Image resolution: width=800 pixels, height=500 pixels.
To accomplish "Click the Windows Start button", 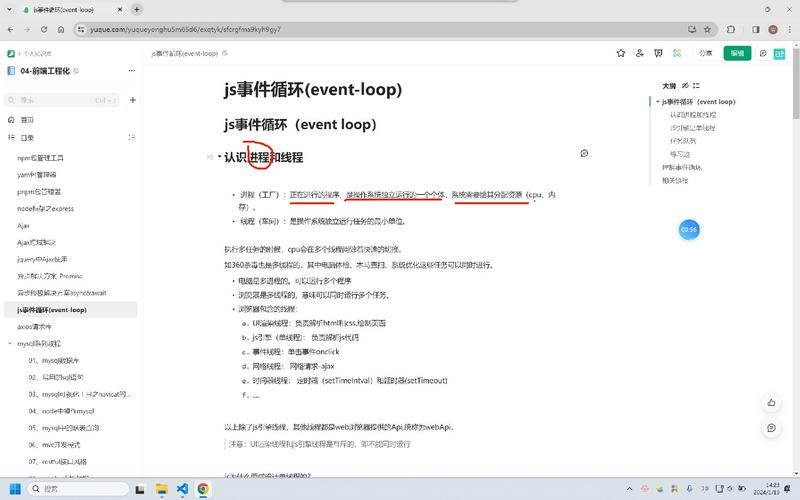I will [x=15, y=489].
